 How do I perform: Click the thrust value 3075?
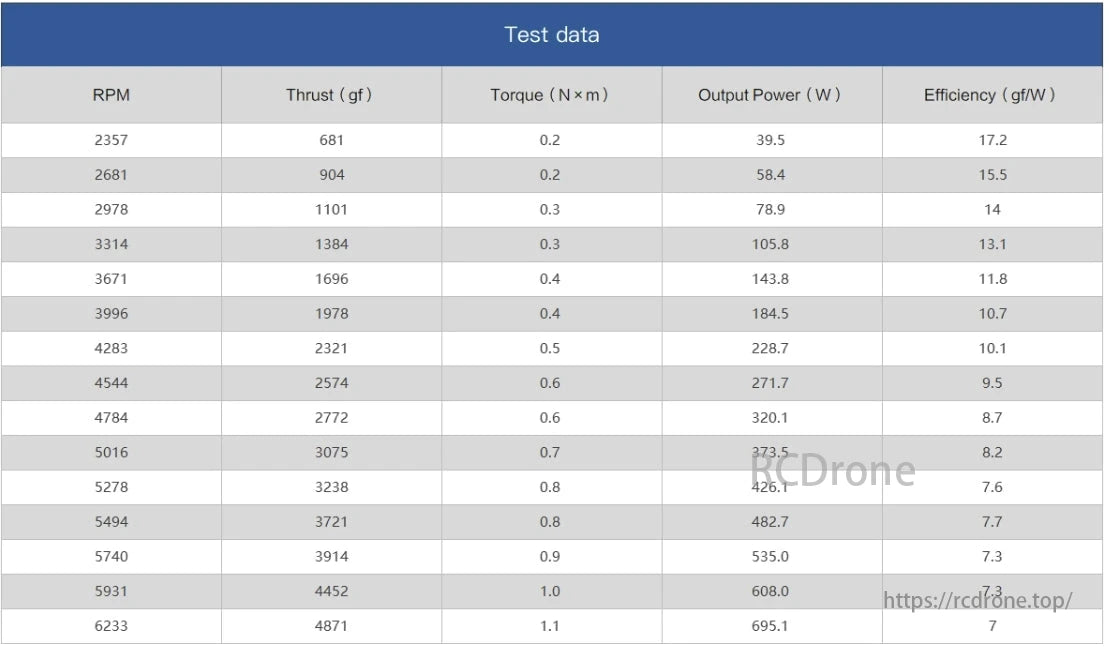331,452
